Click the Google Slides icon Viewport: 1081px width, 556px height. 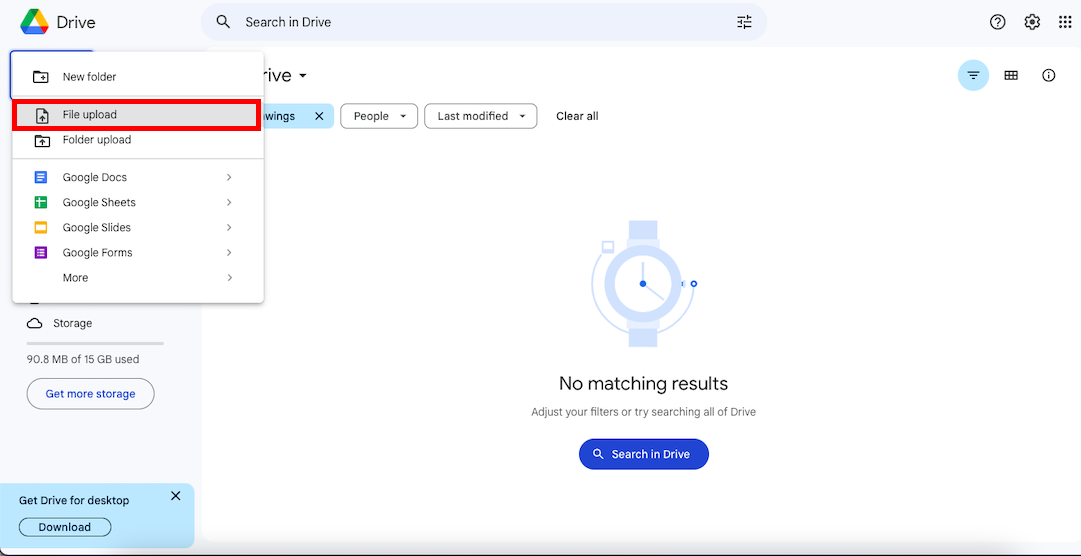(41, 228)
